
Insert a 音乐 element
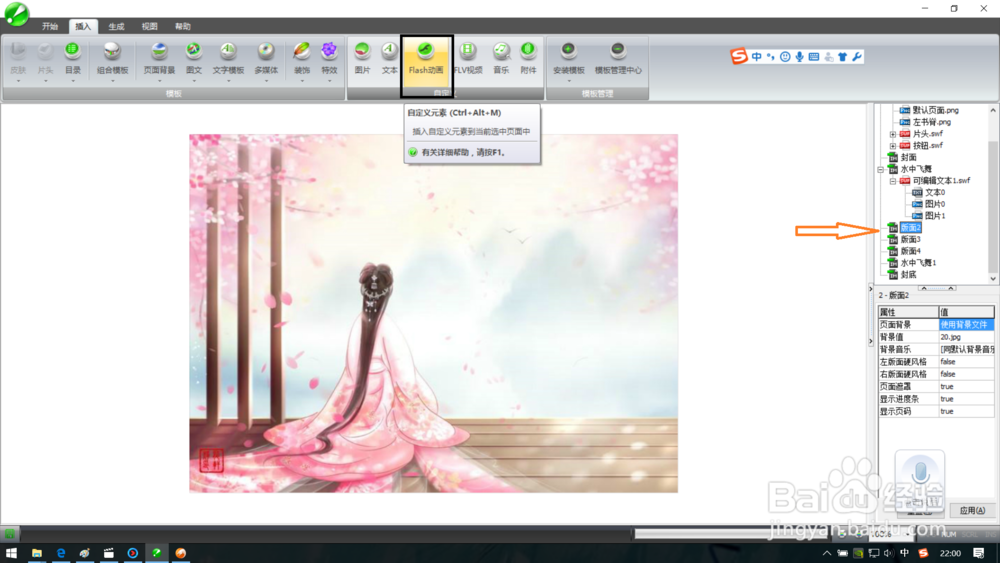click(x=501, y=57)
